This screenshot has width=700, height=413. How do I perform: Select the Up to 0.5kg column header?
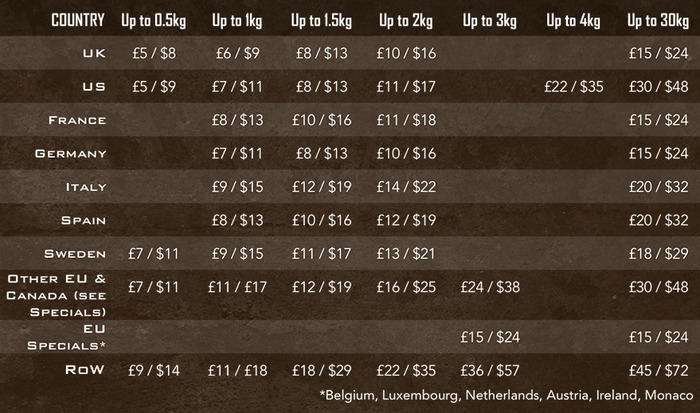pyautogui.click(x=154, y=21)
